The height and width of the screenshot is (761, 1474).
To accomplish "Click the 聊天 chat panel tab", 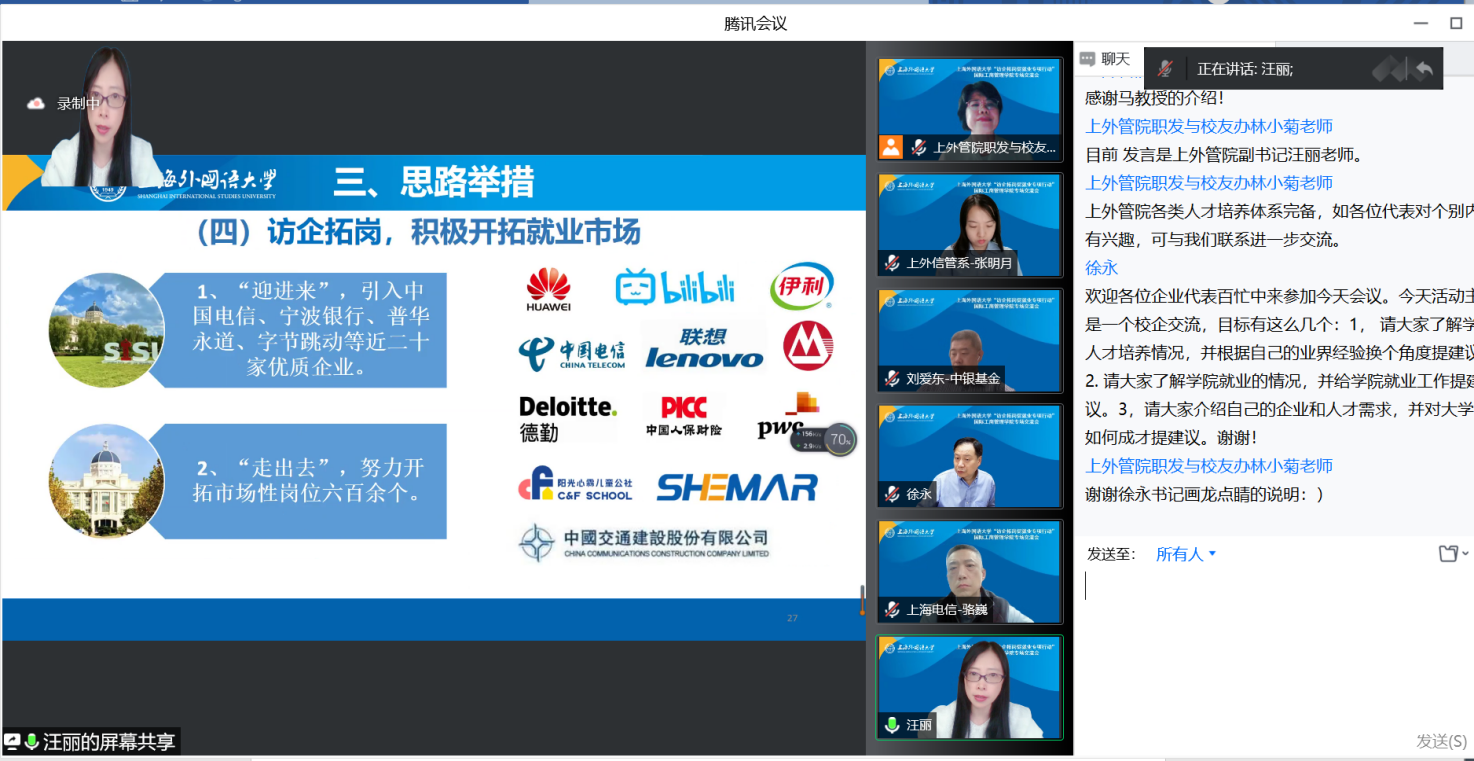I will (x=1115, y=59).
